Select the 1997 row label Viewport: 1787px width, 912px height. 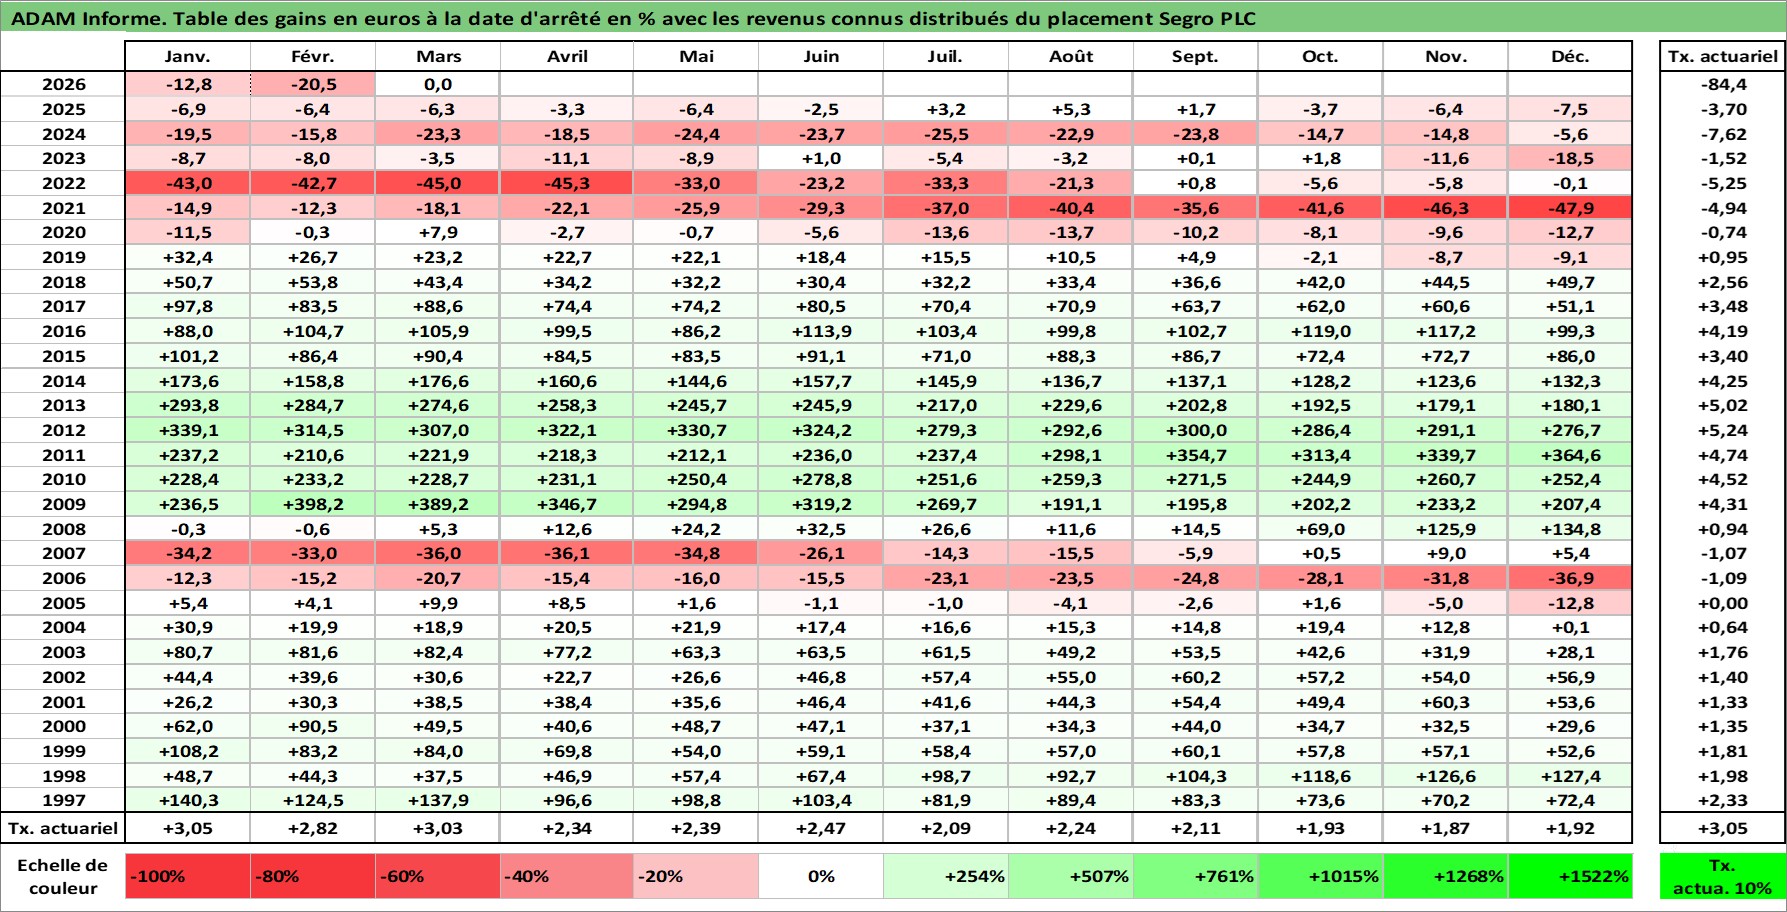[x=63, y=800]
